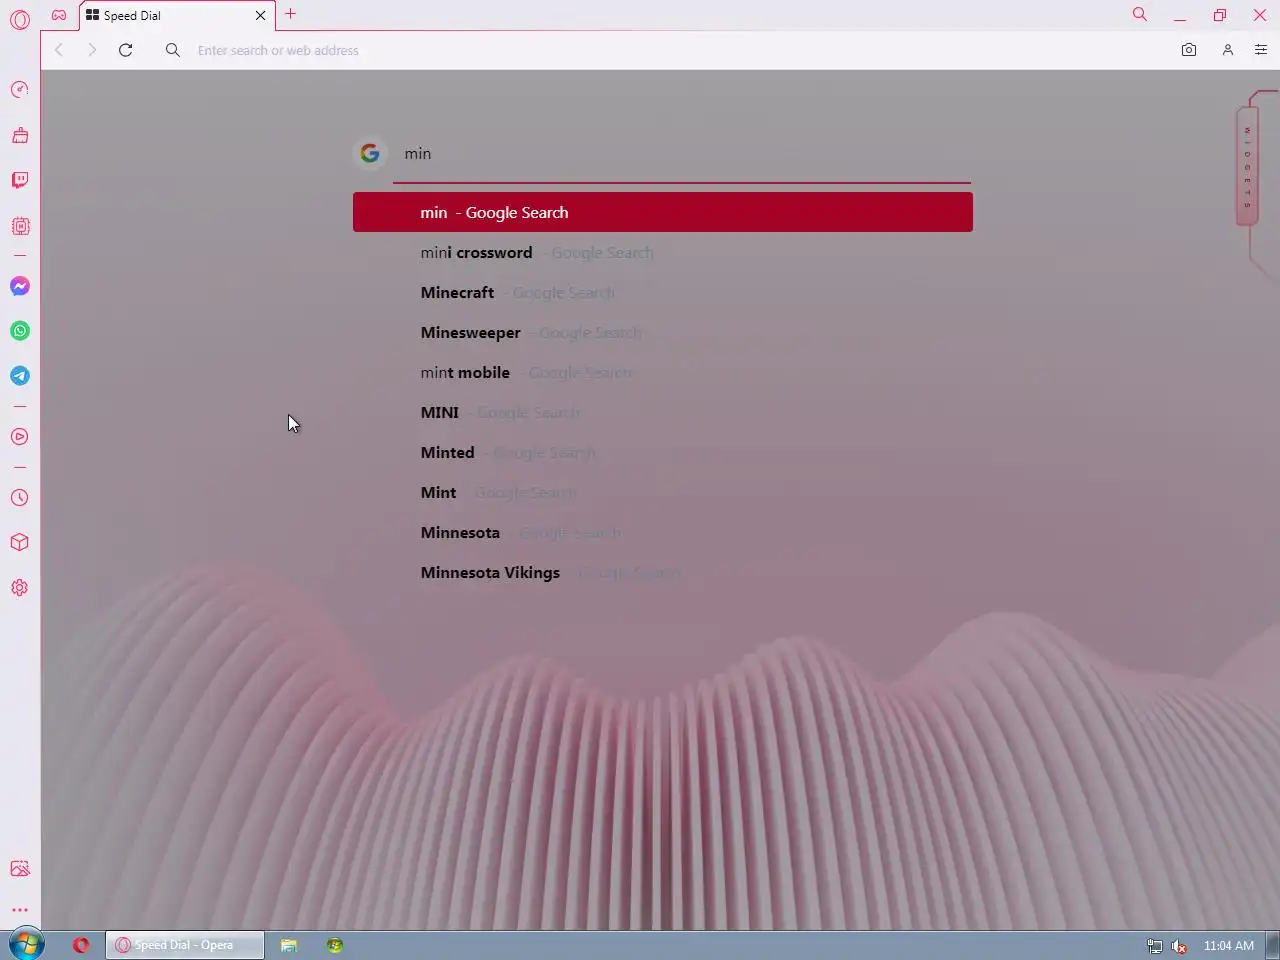The height and width of the screenshot is (960, 1280).
Task: Click the 11:04 AM taskbar clock
Action: pos(1229,945)
